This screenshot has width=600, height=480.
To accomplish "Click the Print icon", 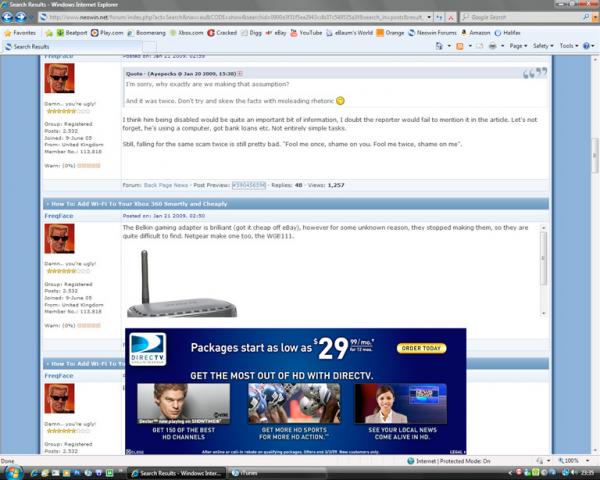I will [x=493, y=46].
